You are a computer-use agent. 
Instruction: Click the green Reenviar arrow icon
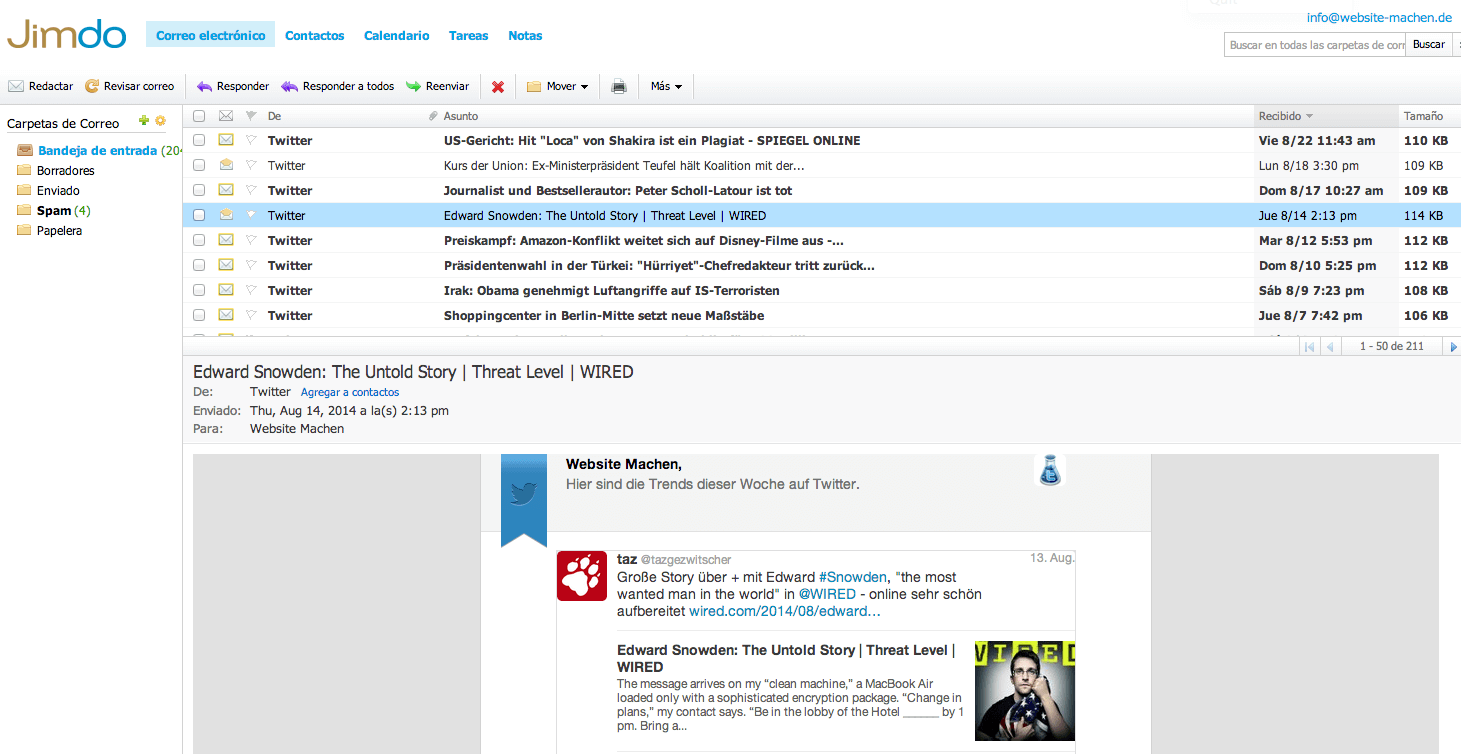tap(413, 86)
